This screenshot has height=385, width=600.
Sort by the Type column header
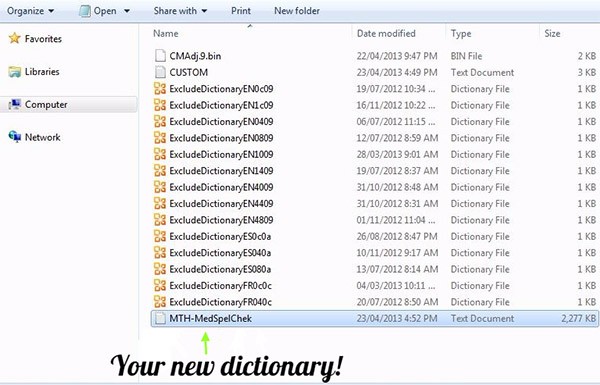pyautogui.click(x=461, y=34)
